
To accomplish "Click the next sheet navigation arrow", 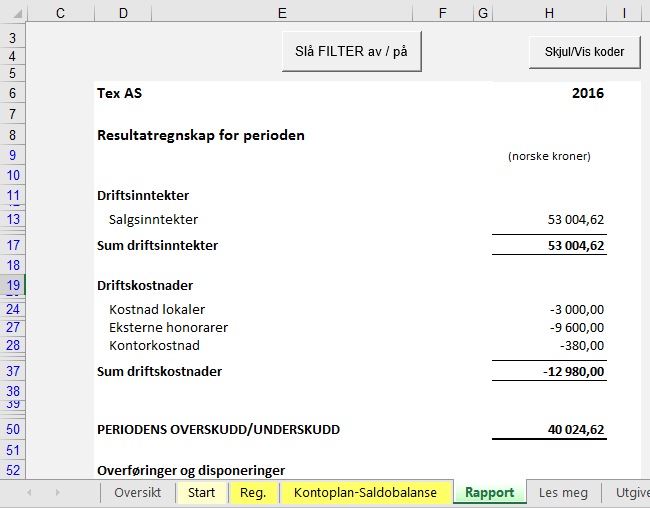I will point(58,493).
